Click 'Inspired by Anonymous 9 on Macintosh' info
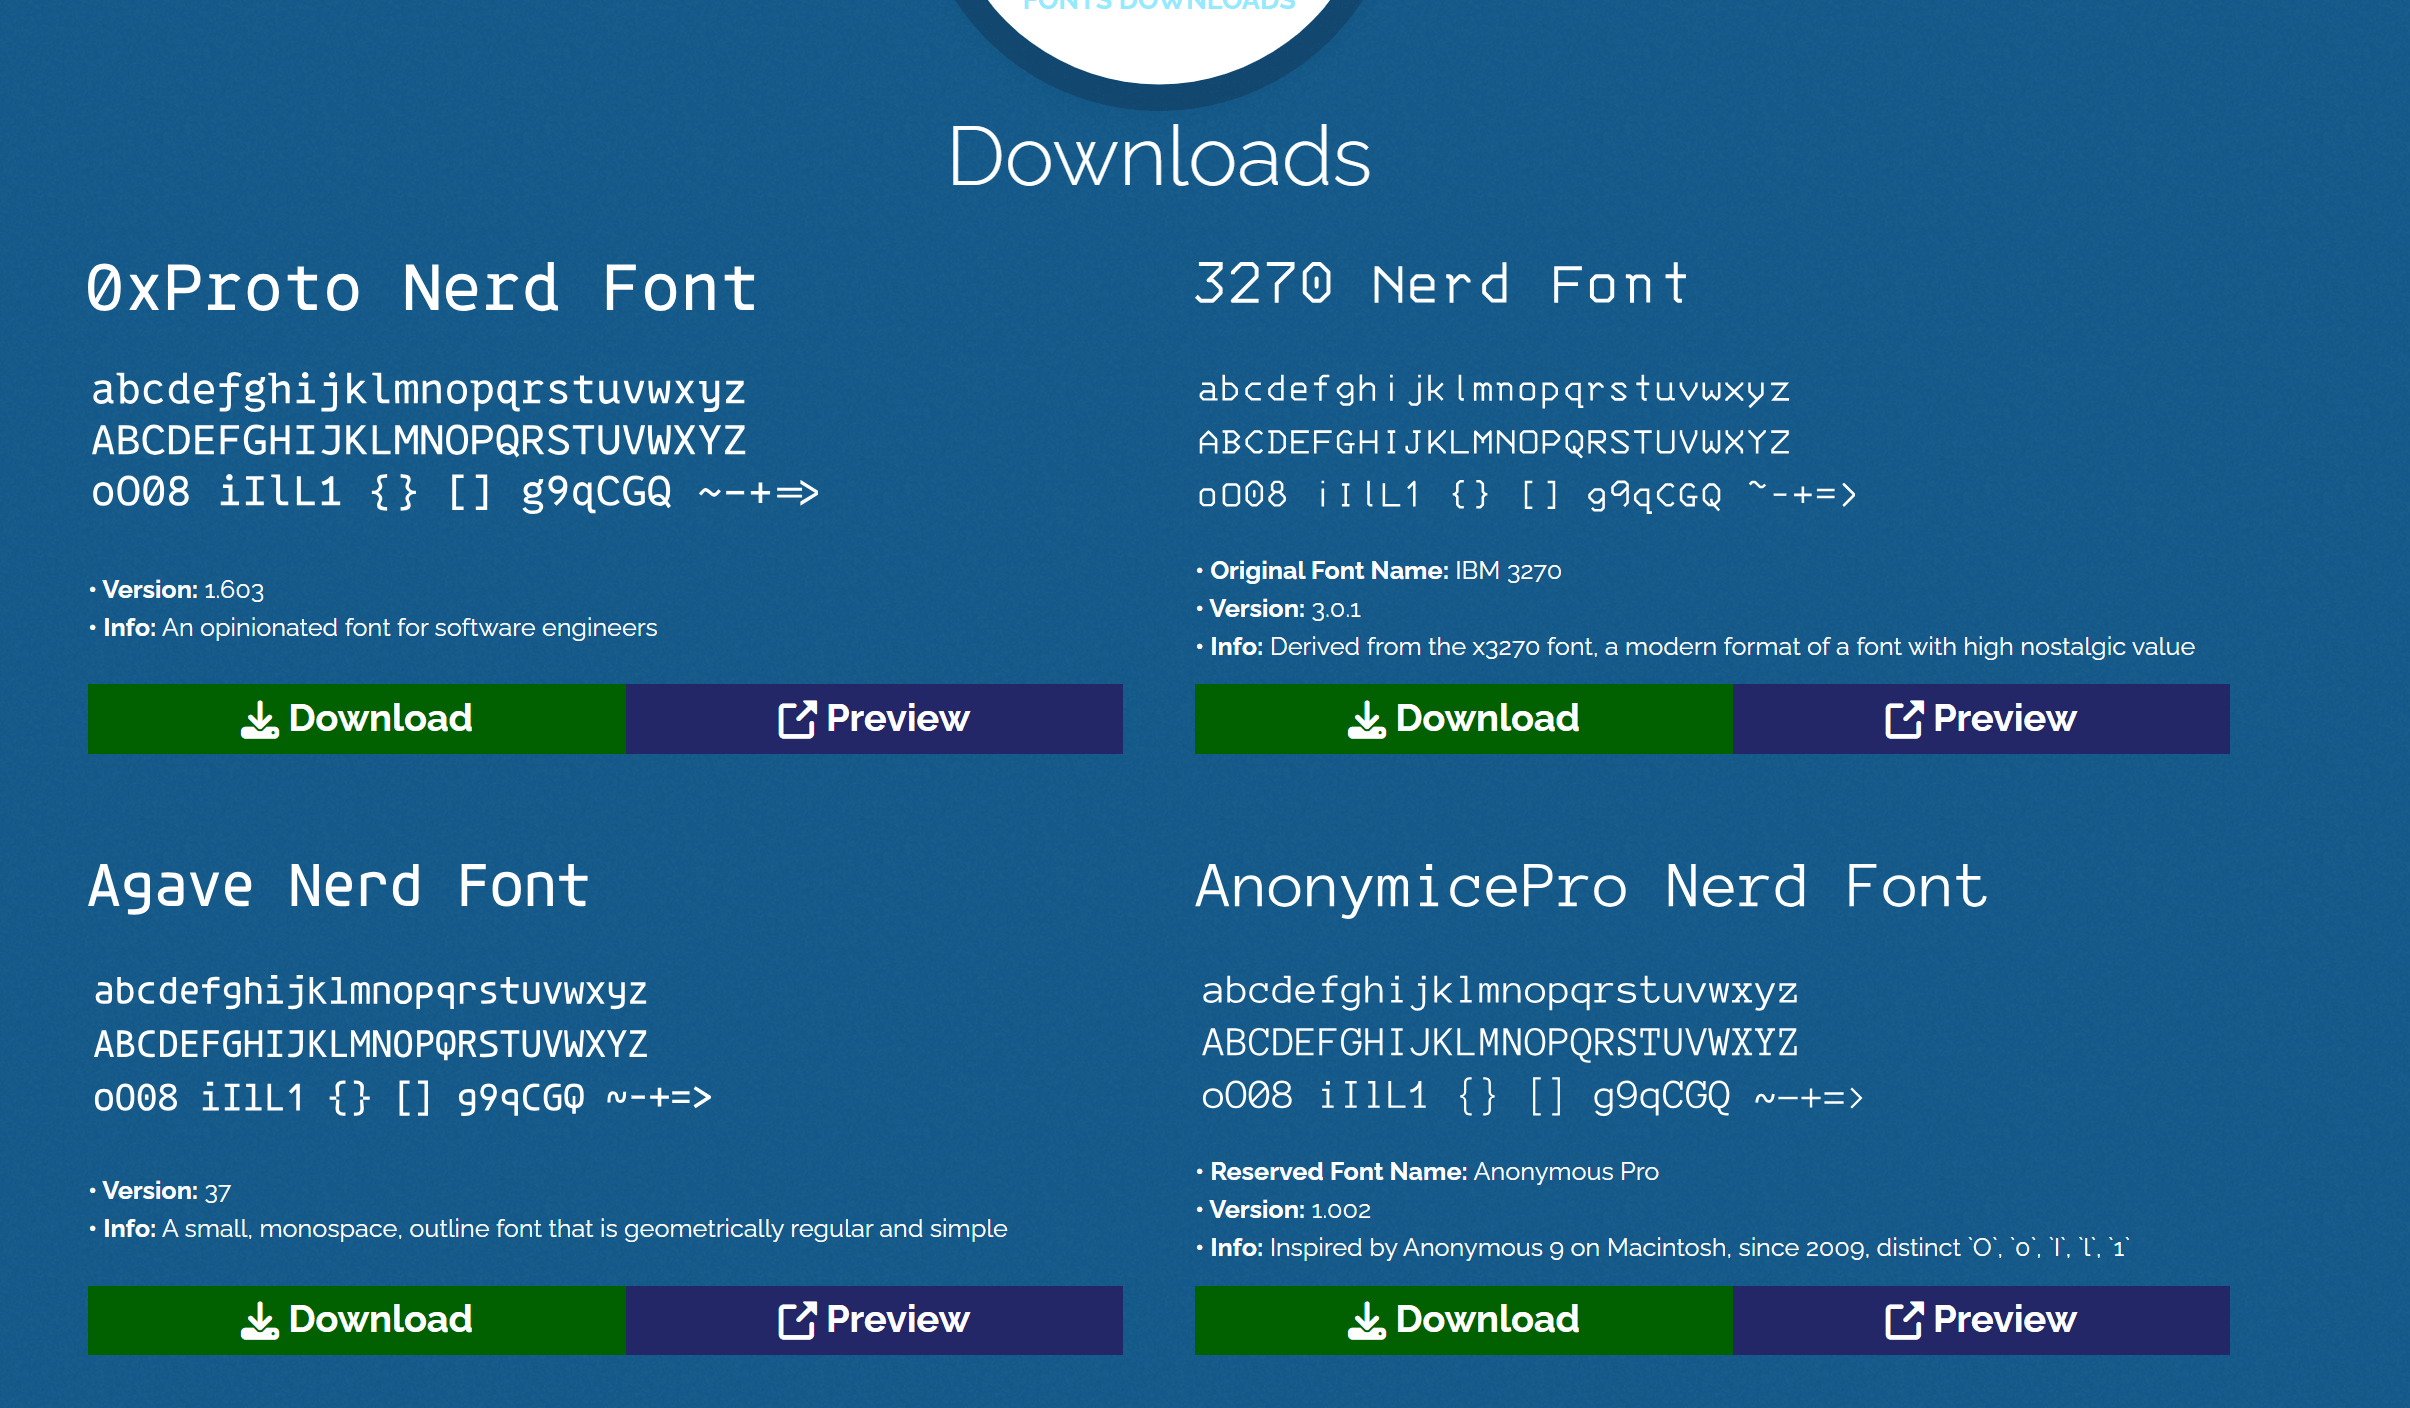The width and height of the screenshot is (2410, 1408). [x=1663, y=1248]
